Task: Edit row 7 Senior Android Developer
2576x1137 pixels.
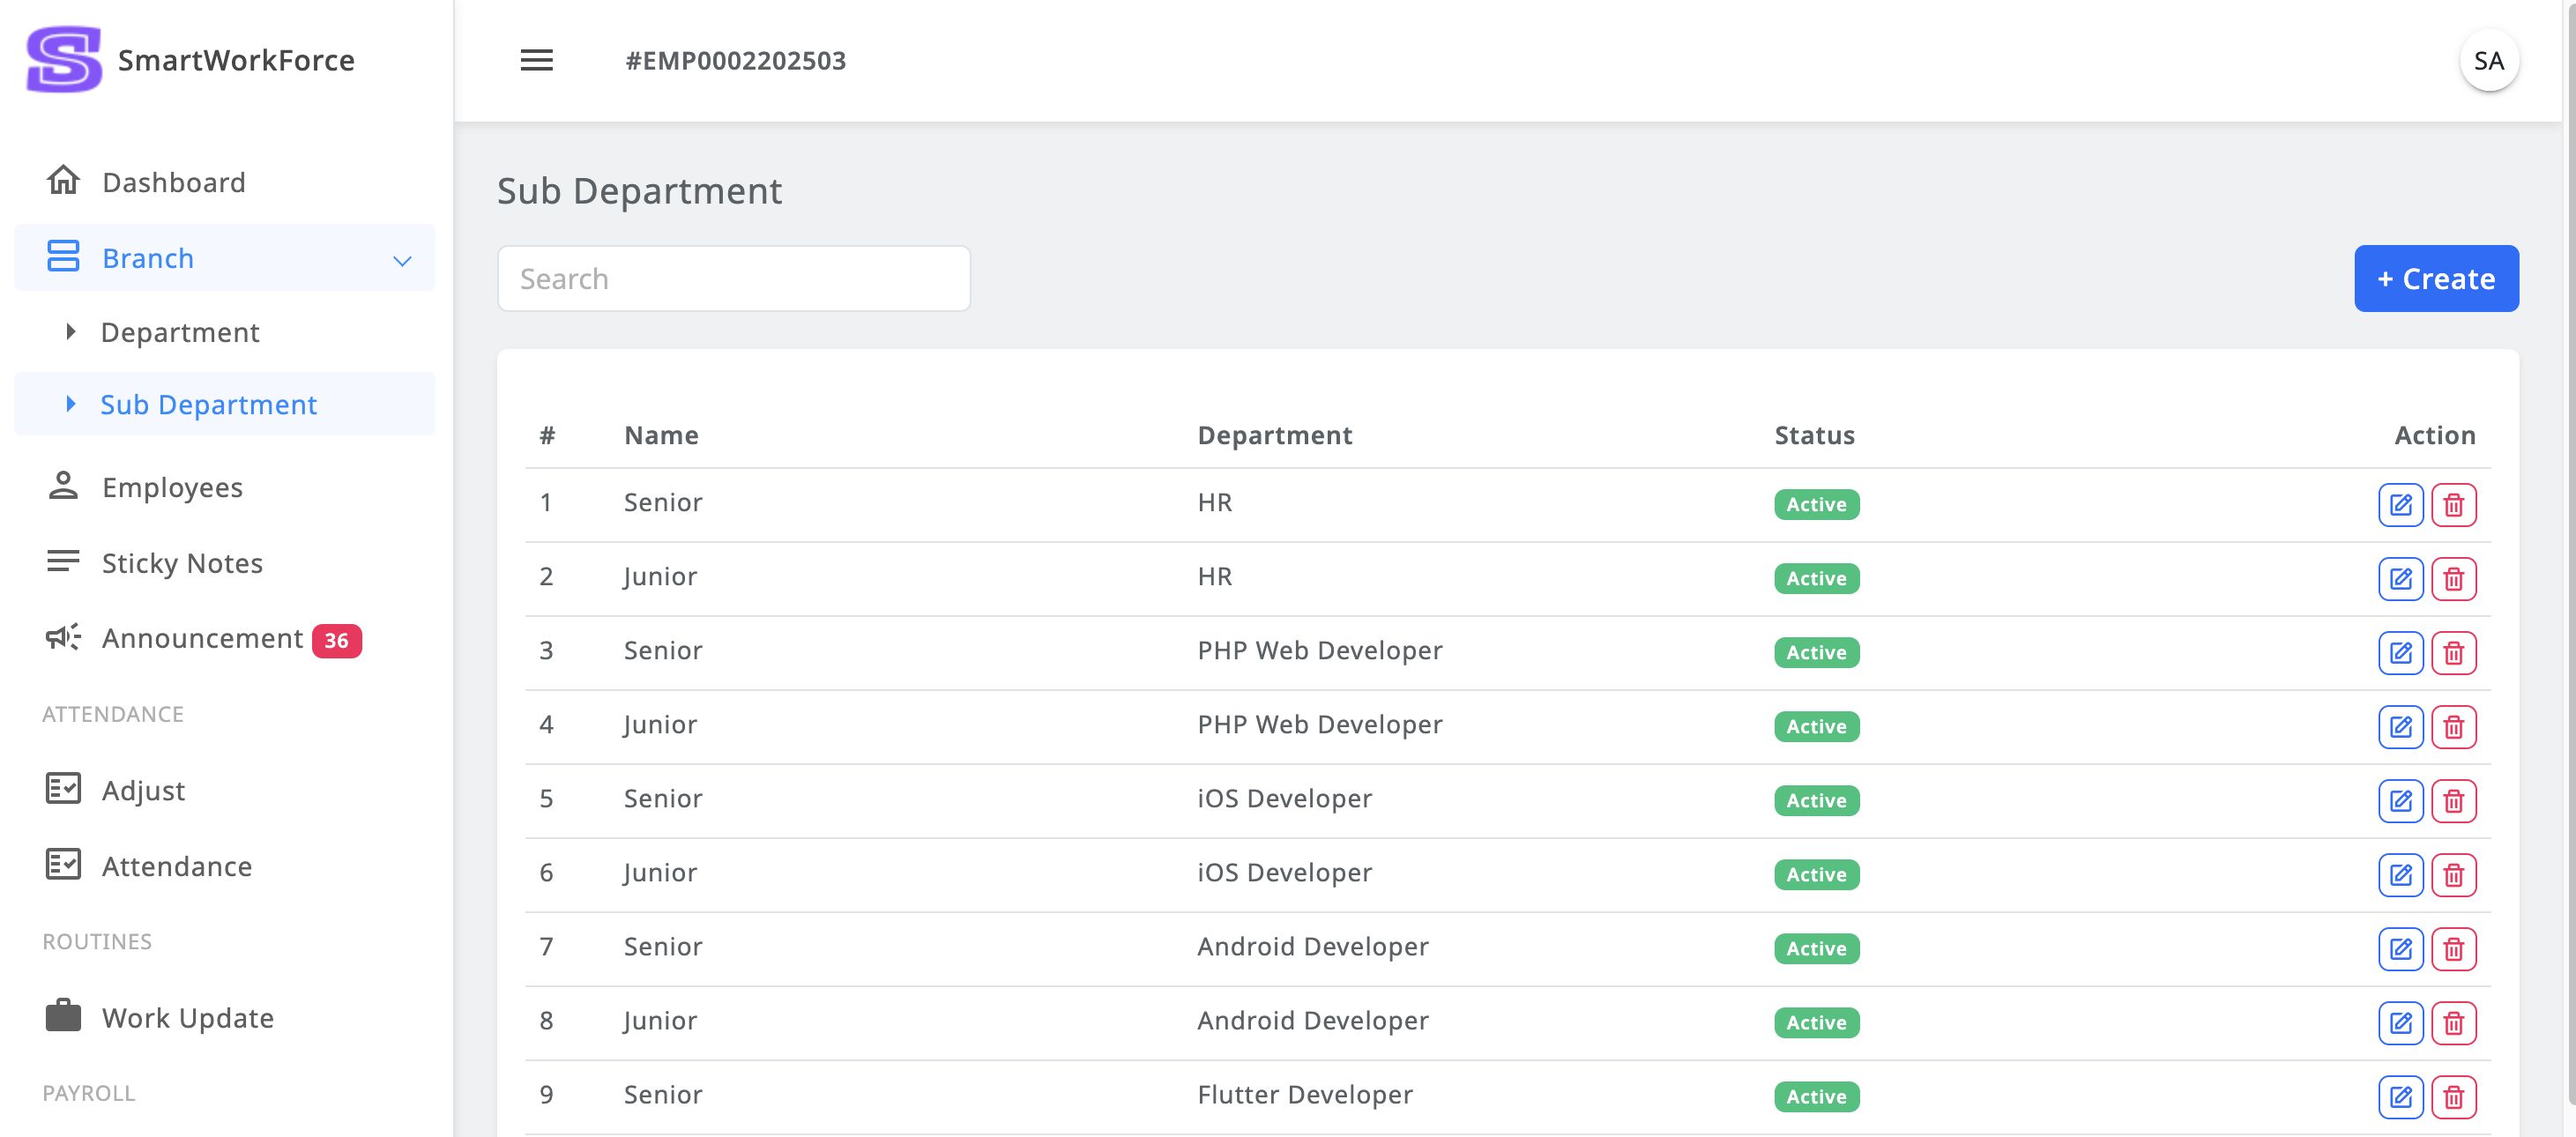Action: coord(2400,948)
